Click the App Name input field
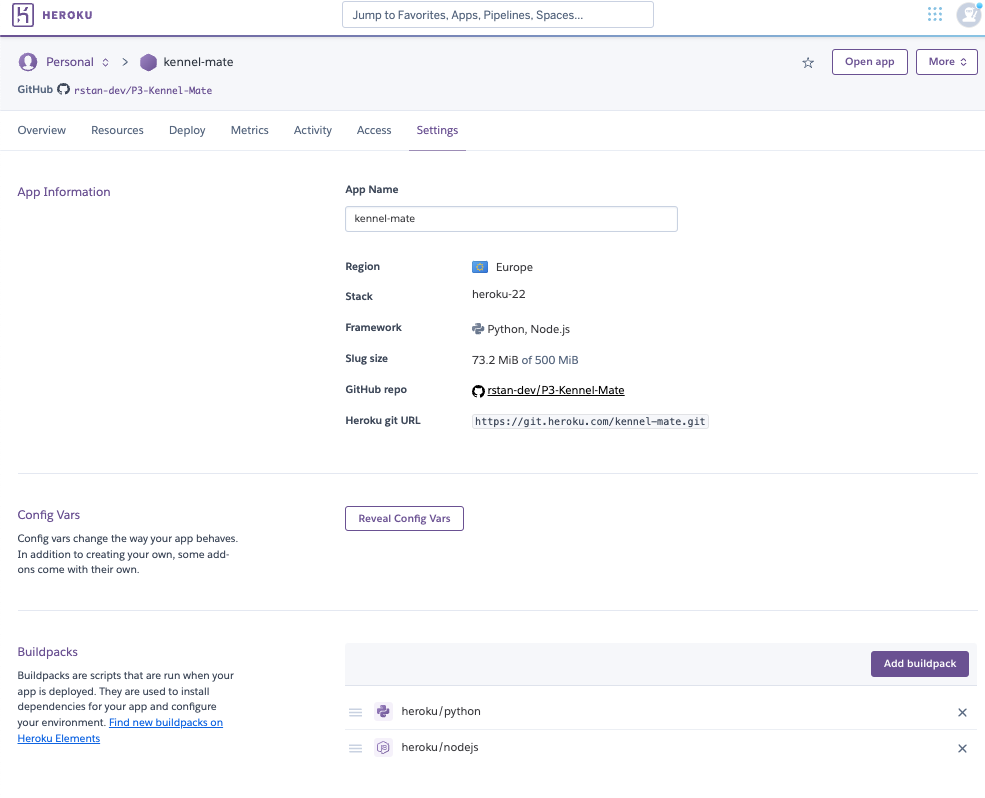 tap(511, 219)
